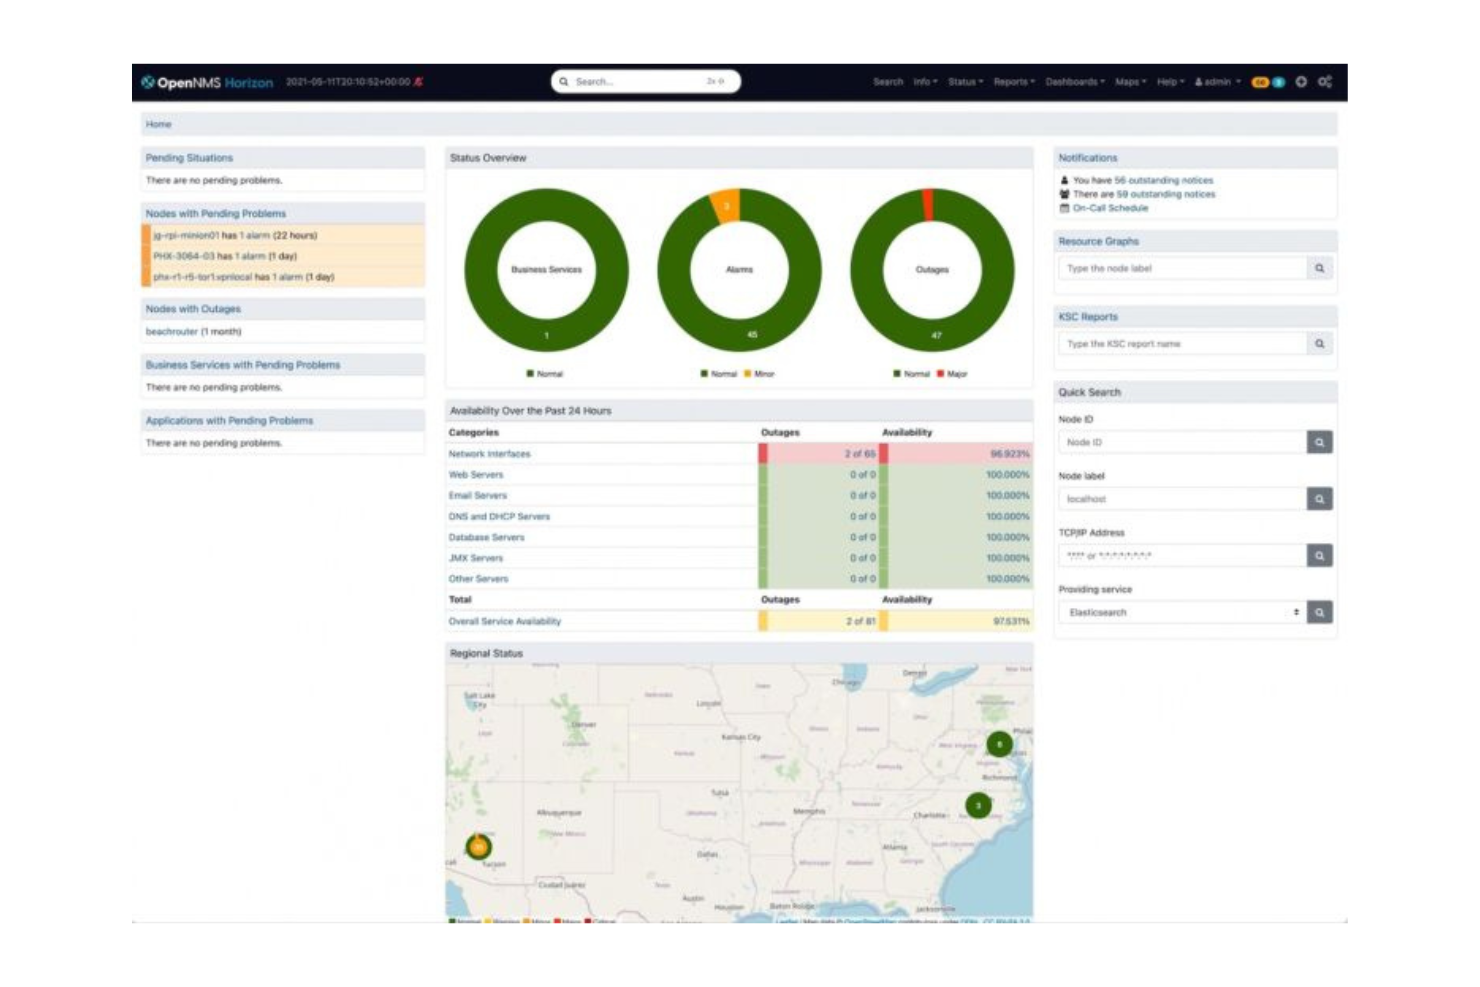Click the orange notification count badge in the header
The width and height of the screenshot is (1480, 987).
pyautogui.click(x=1259, y=82)
